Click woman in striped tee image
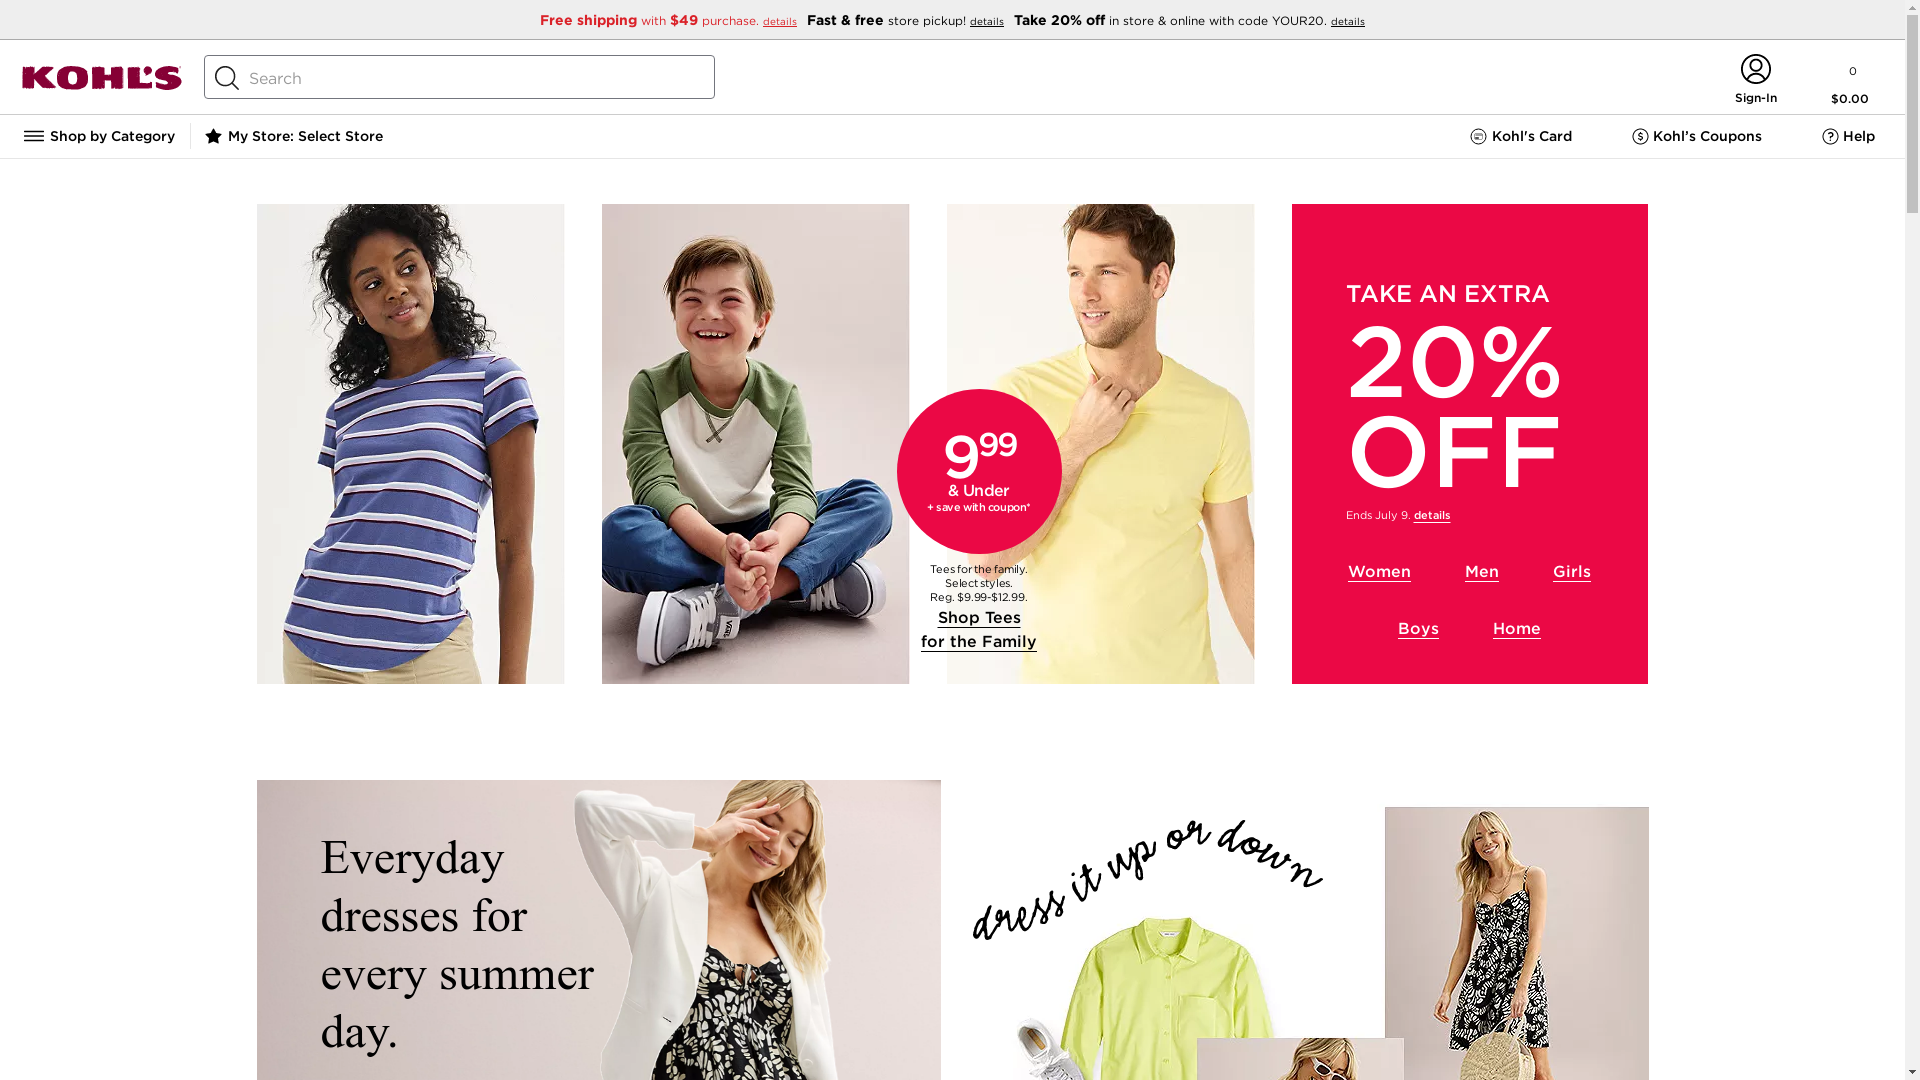Screen dimensions: 1920x1080 point(410,444)
